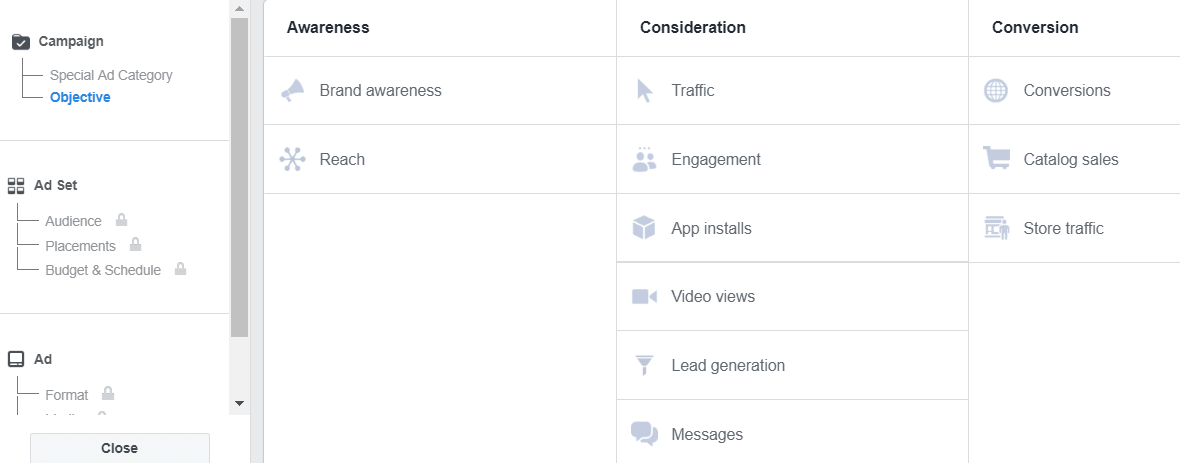Click the Conversions globe icon

[996, 91]
